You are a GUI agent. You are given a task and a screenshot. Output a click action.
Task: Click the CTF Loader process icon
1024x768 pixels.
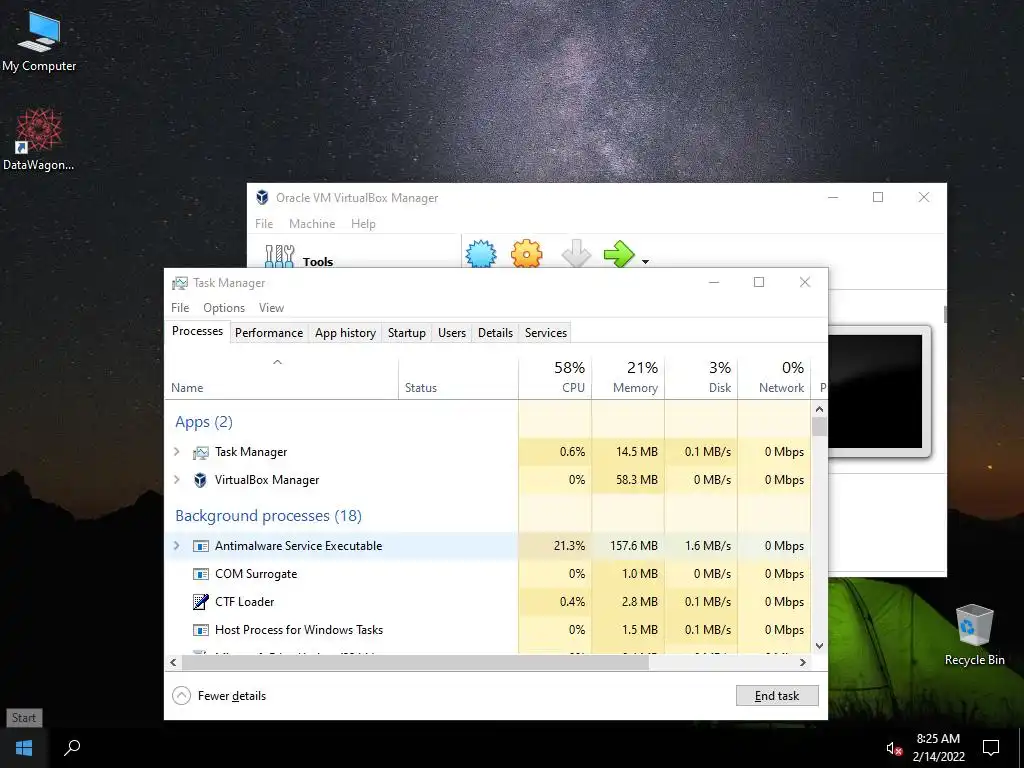200,601
